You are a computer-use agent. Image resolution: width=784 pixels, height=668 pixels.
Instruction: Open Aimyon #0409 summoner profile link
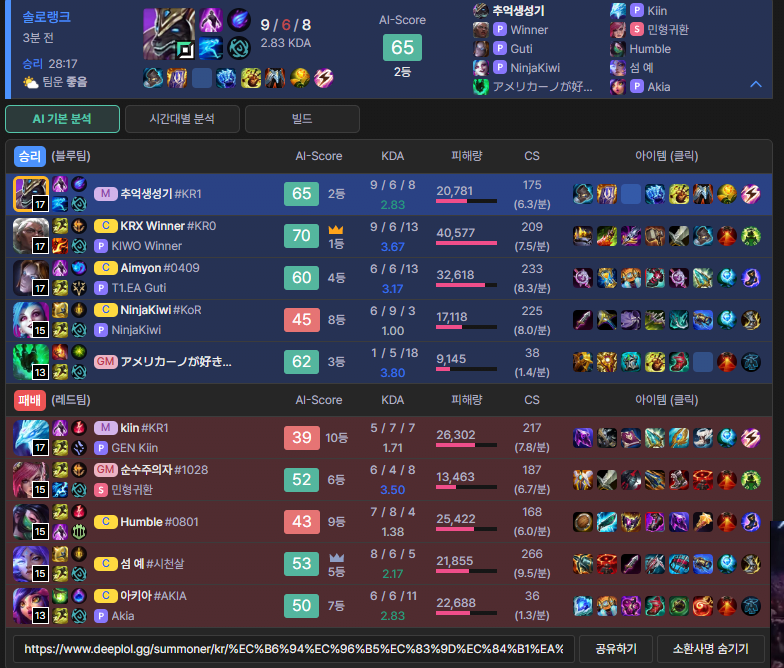pos(160,268)
